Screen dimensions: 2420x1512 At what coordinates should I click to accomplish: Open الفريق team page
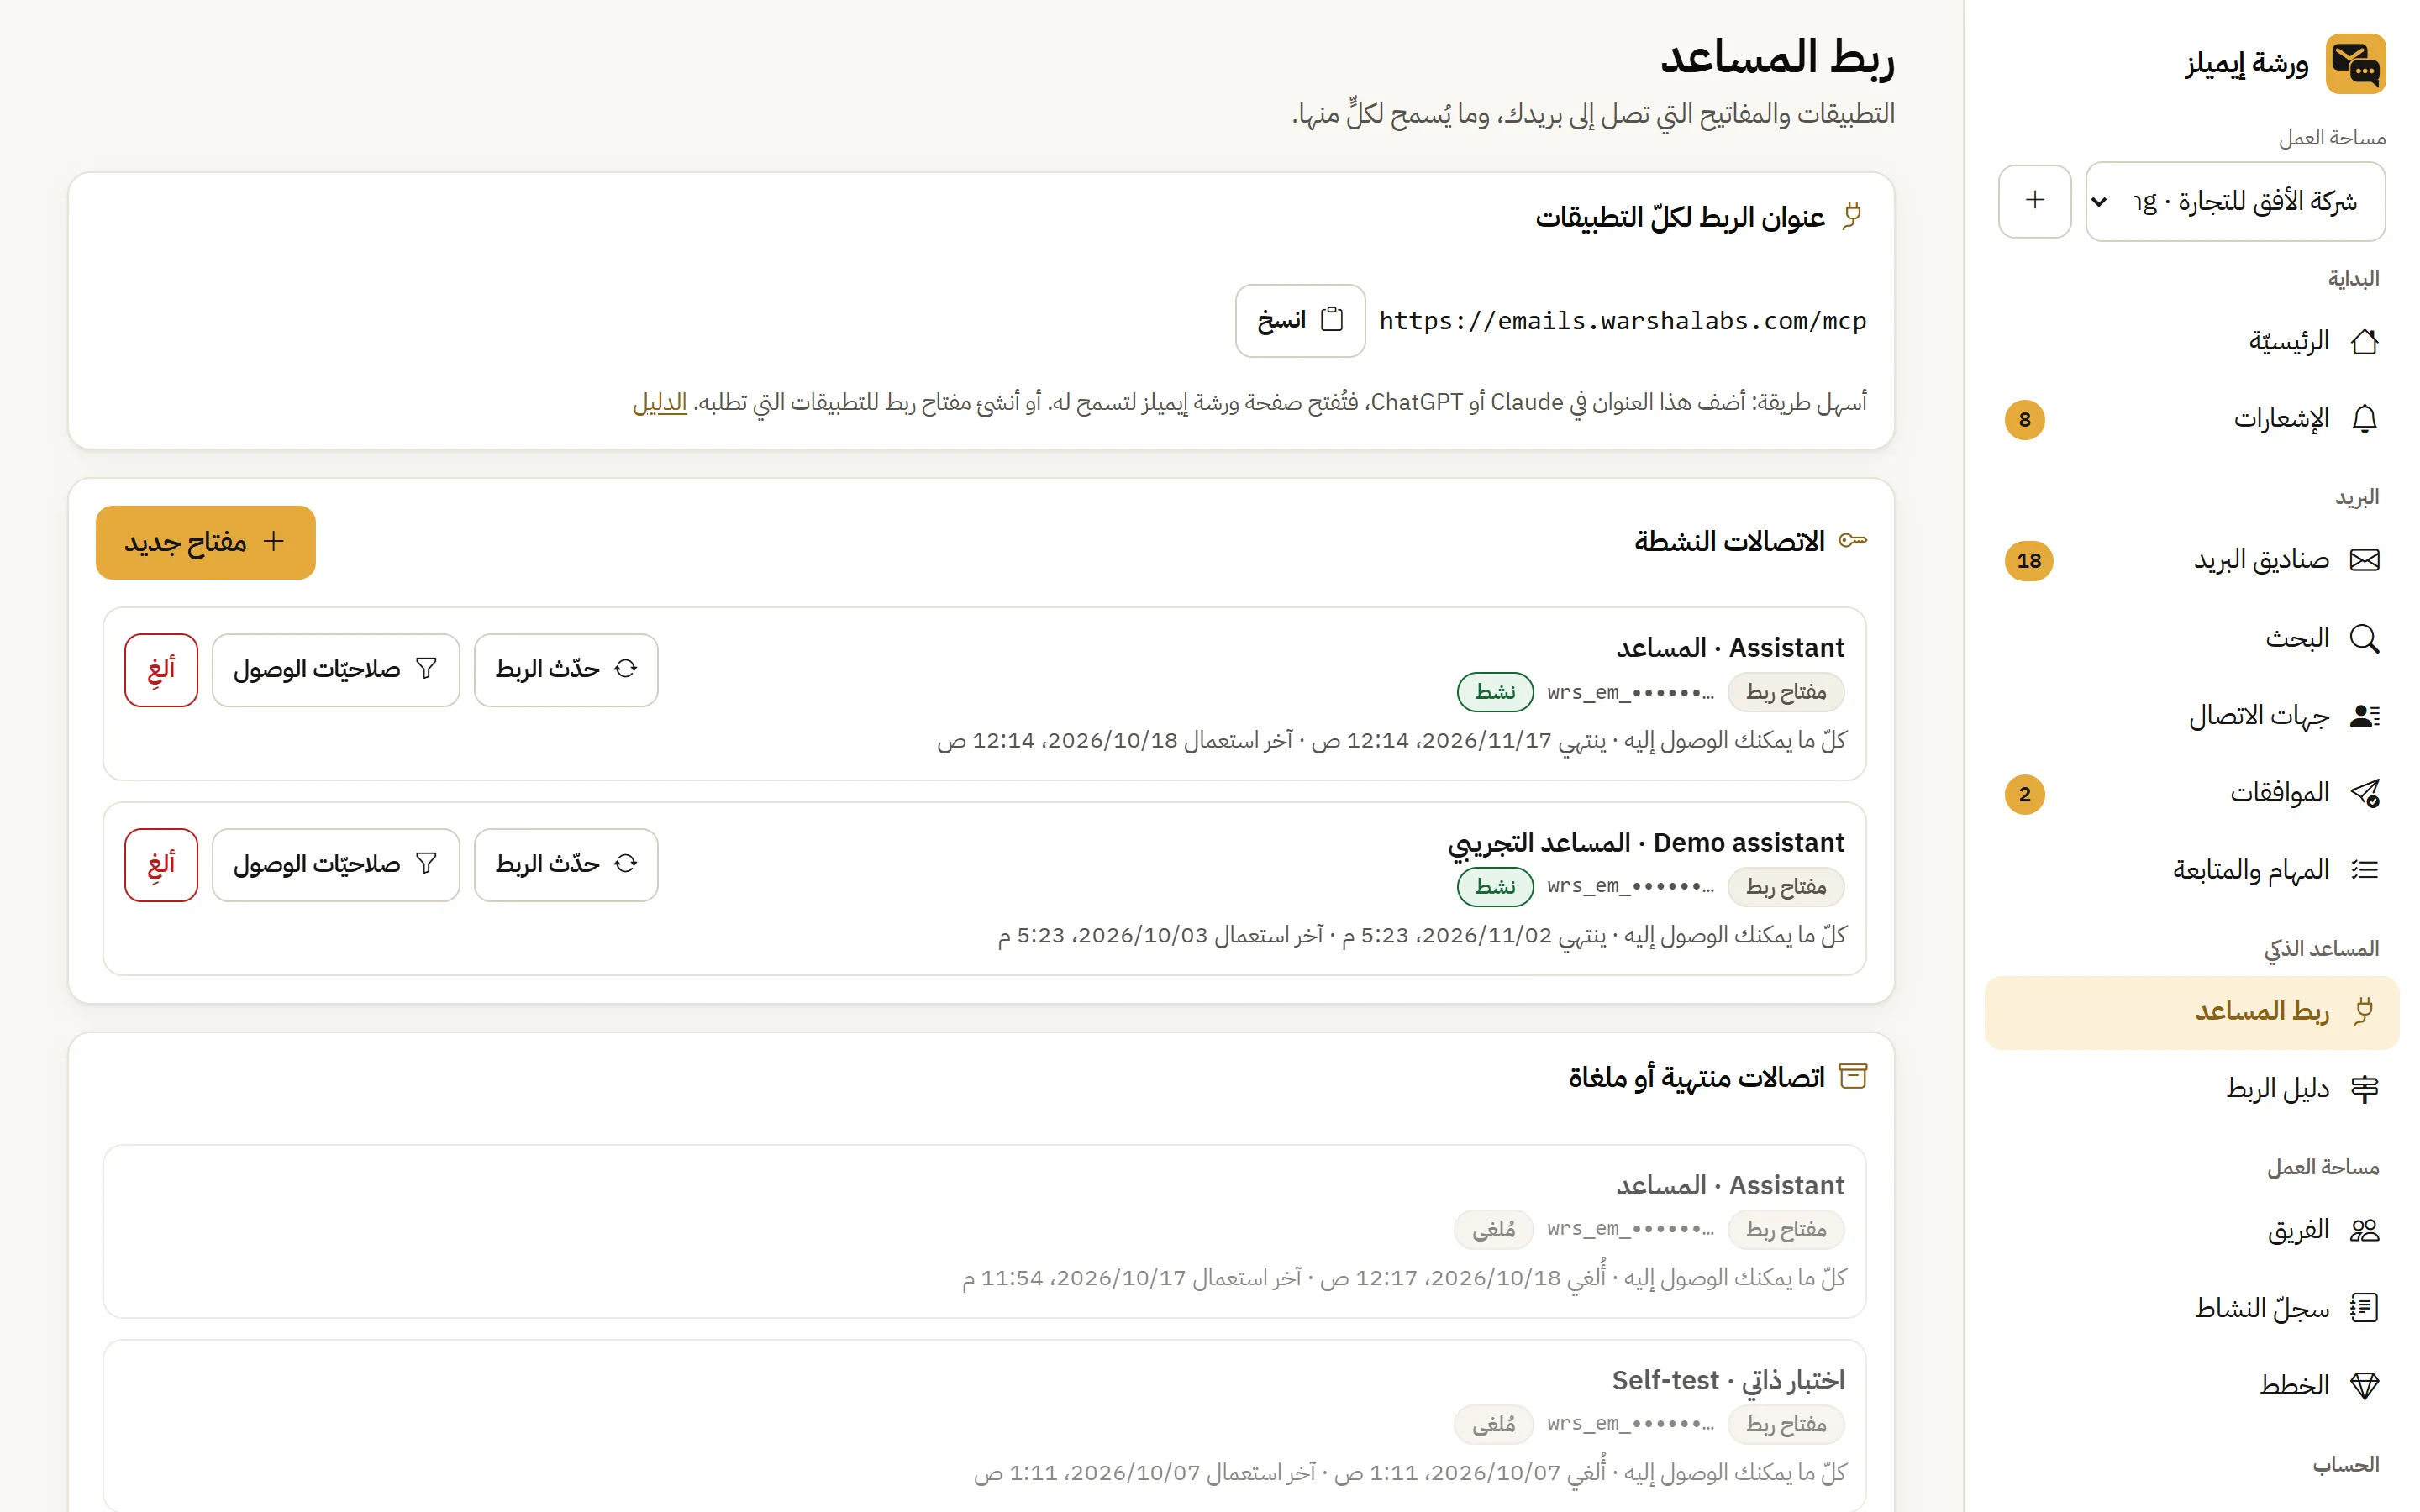[2191, 1230]
